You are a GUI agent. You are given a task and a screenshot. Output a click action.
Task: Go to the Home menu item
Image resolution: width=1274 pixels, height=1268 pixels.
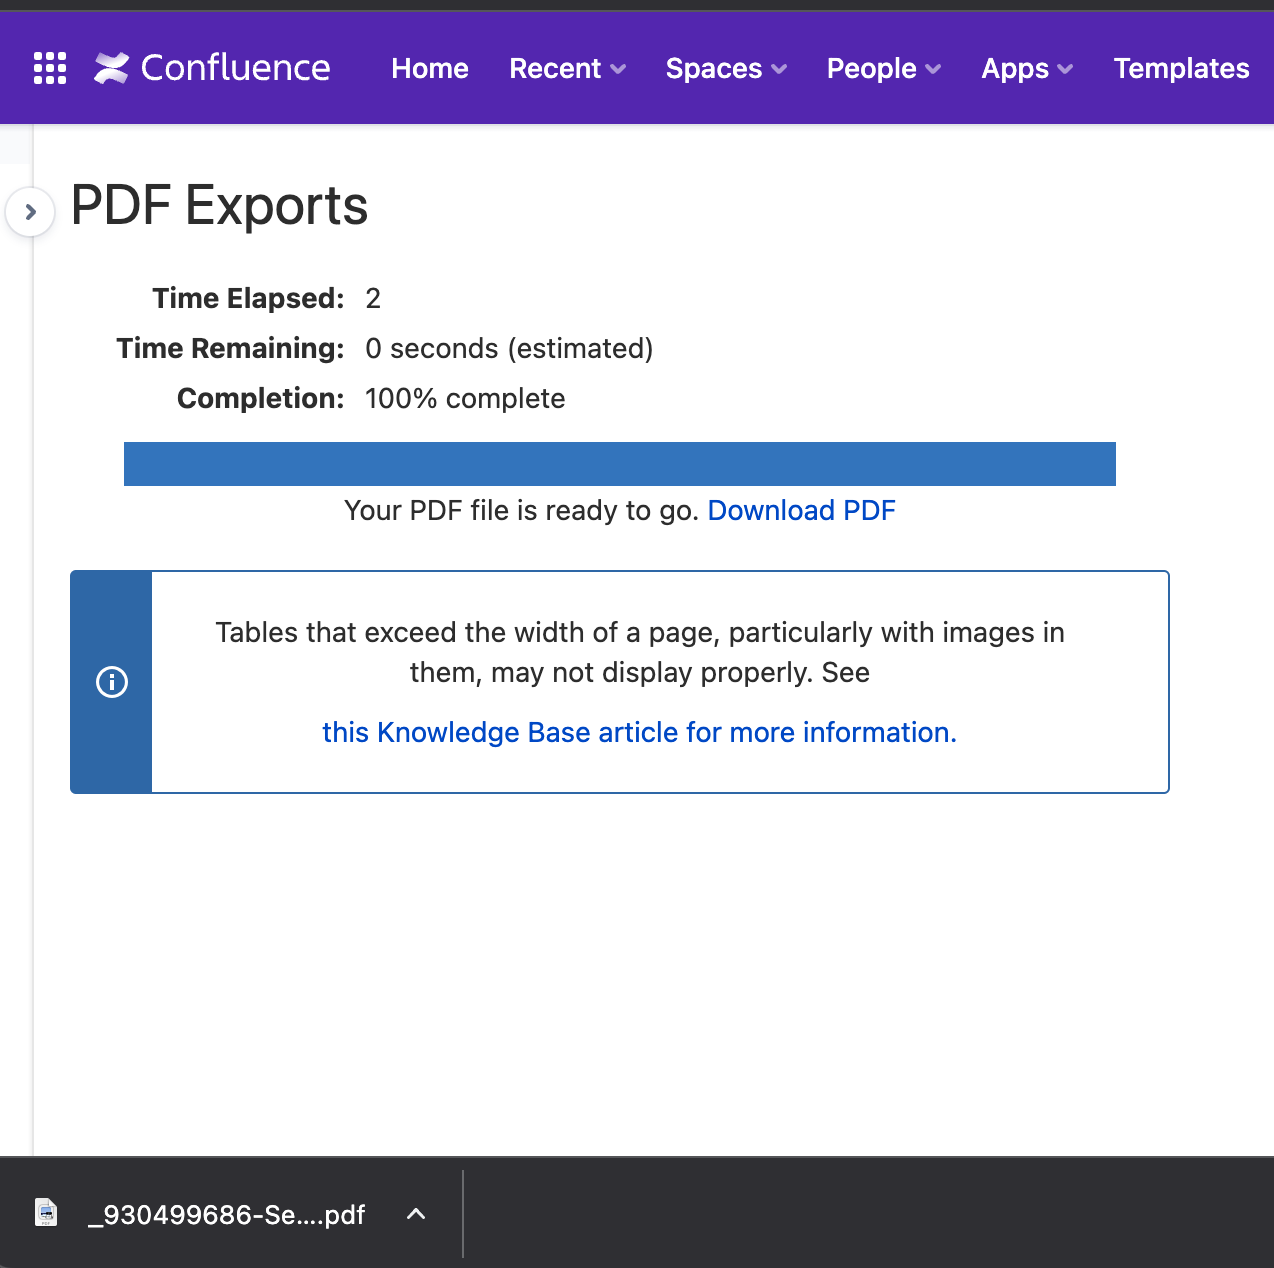(x=429, y=69)
